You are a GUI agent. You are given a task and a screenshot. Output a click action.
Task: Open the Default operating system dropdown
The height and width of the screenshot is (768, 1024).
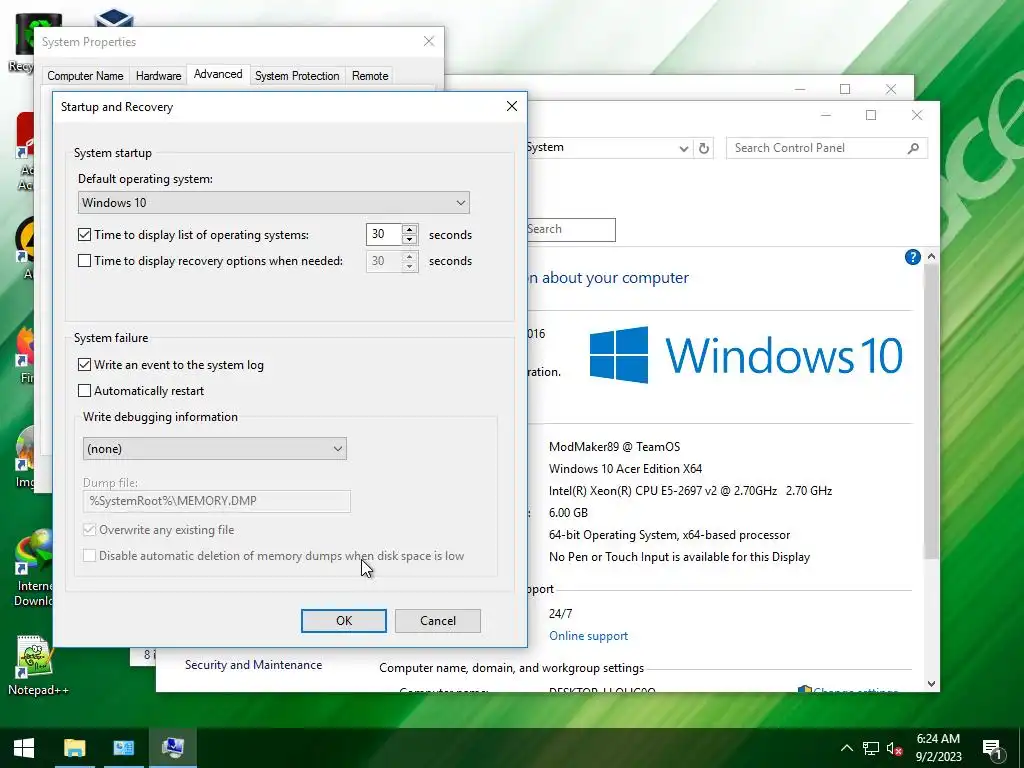pos(274,202)
